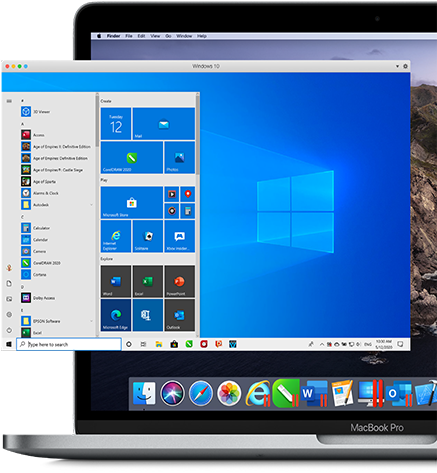Launch Siri from the macOS Dock
The width and height of the screenshot is (437, 473).
point(172,393)
